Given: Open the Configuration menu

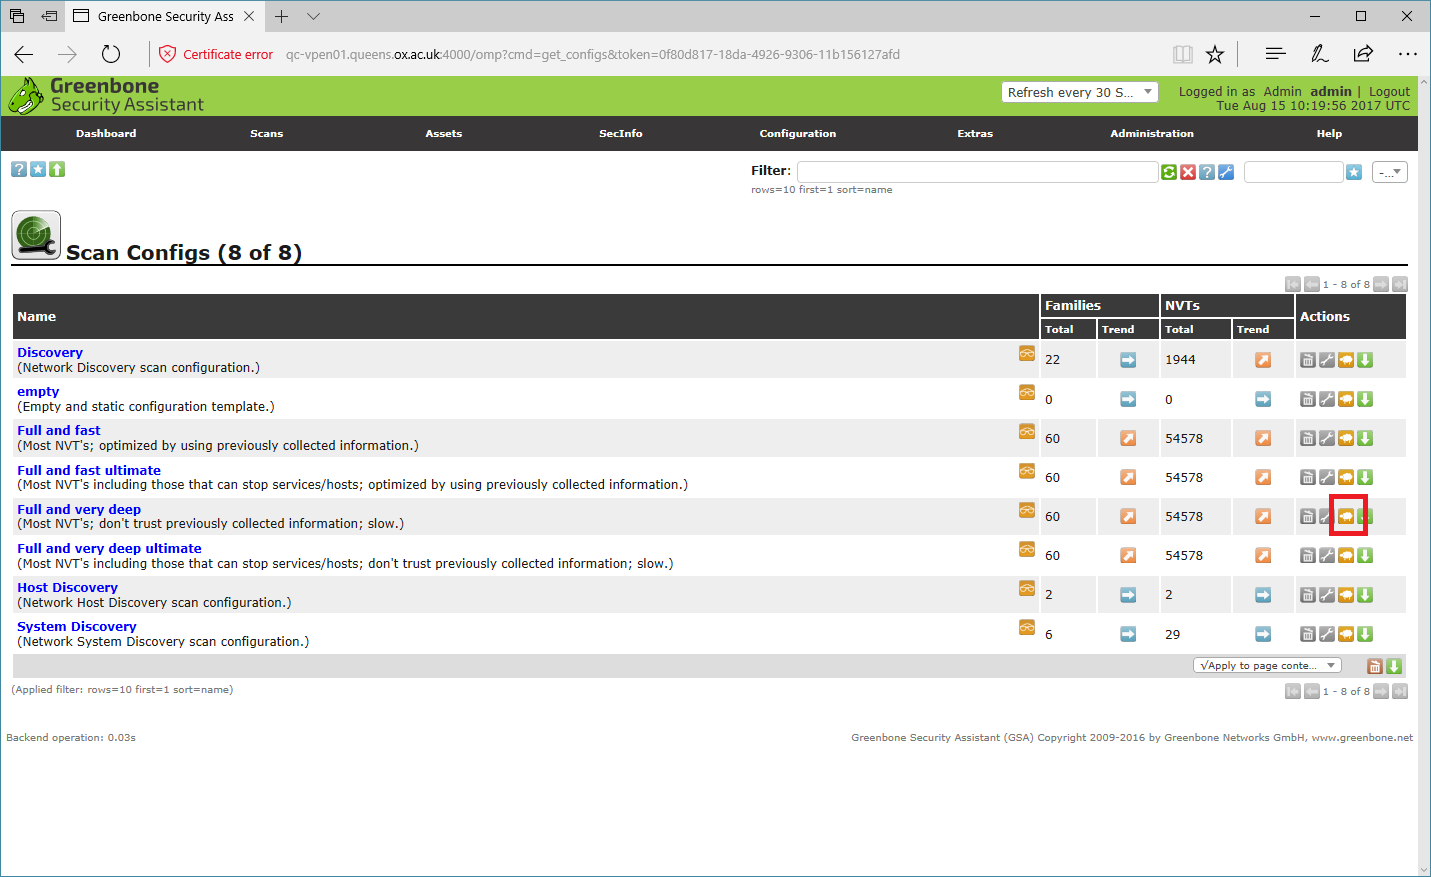Looking at the screenshot, I should 797,133.
